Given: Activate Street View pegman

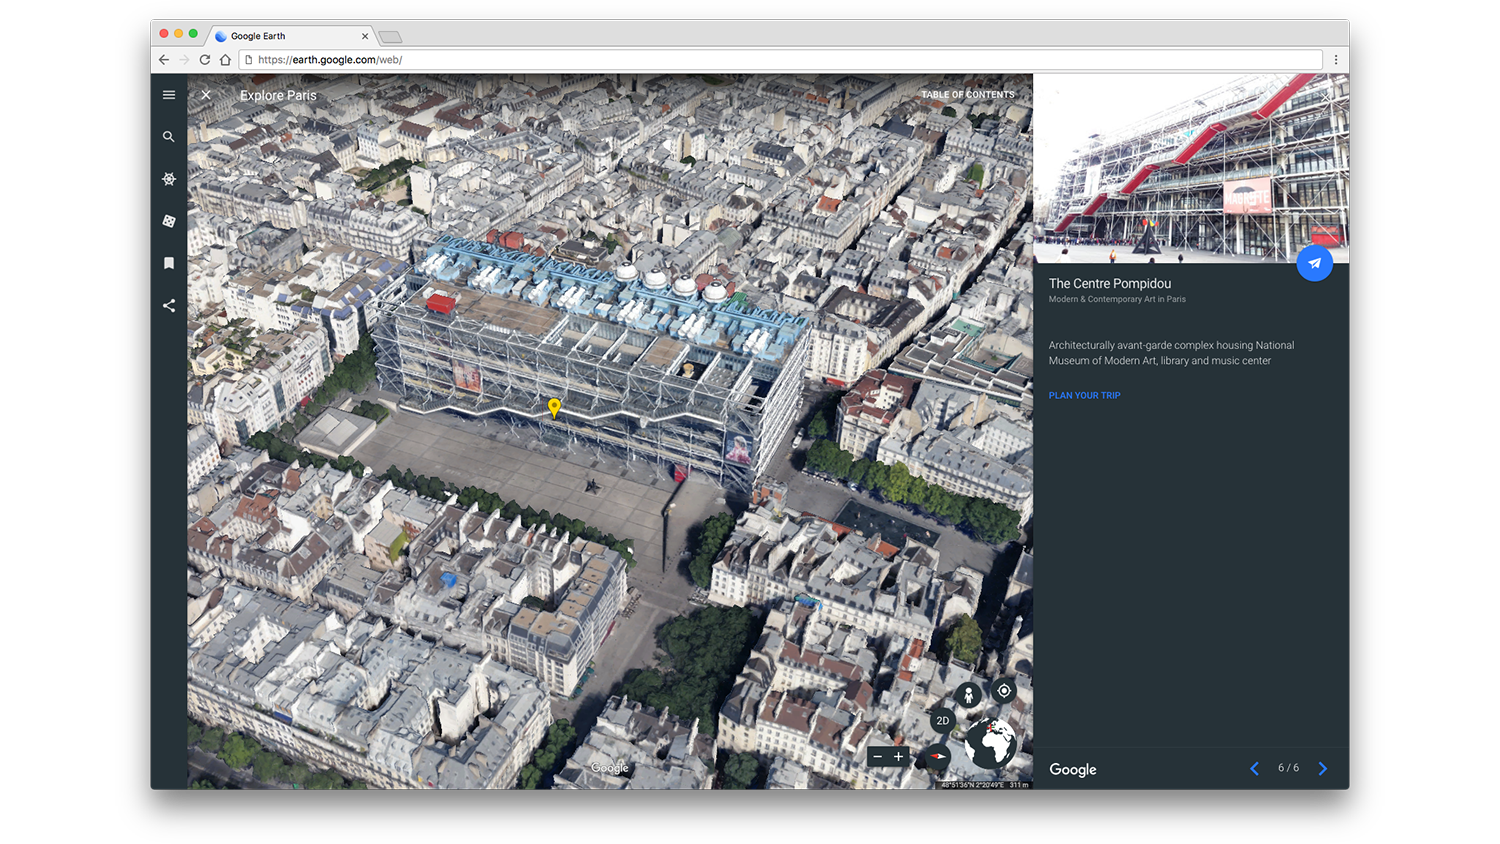Looking at the screenshot, I should click(x=968, y=696).
